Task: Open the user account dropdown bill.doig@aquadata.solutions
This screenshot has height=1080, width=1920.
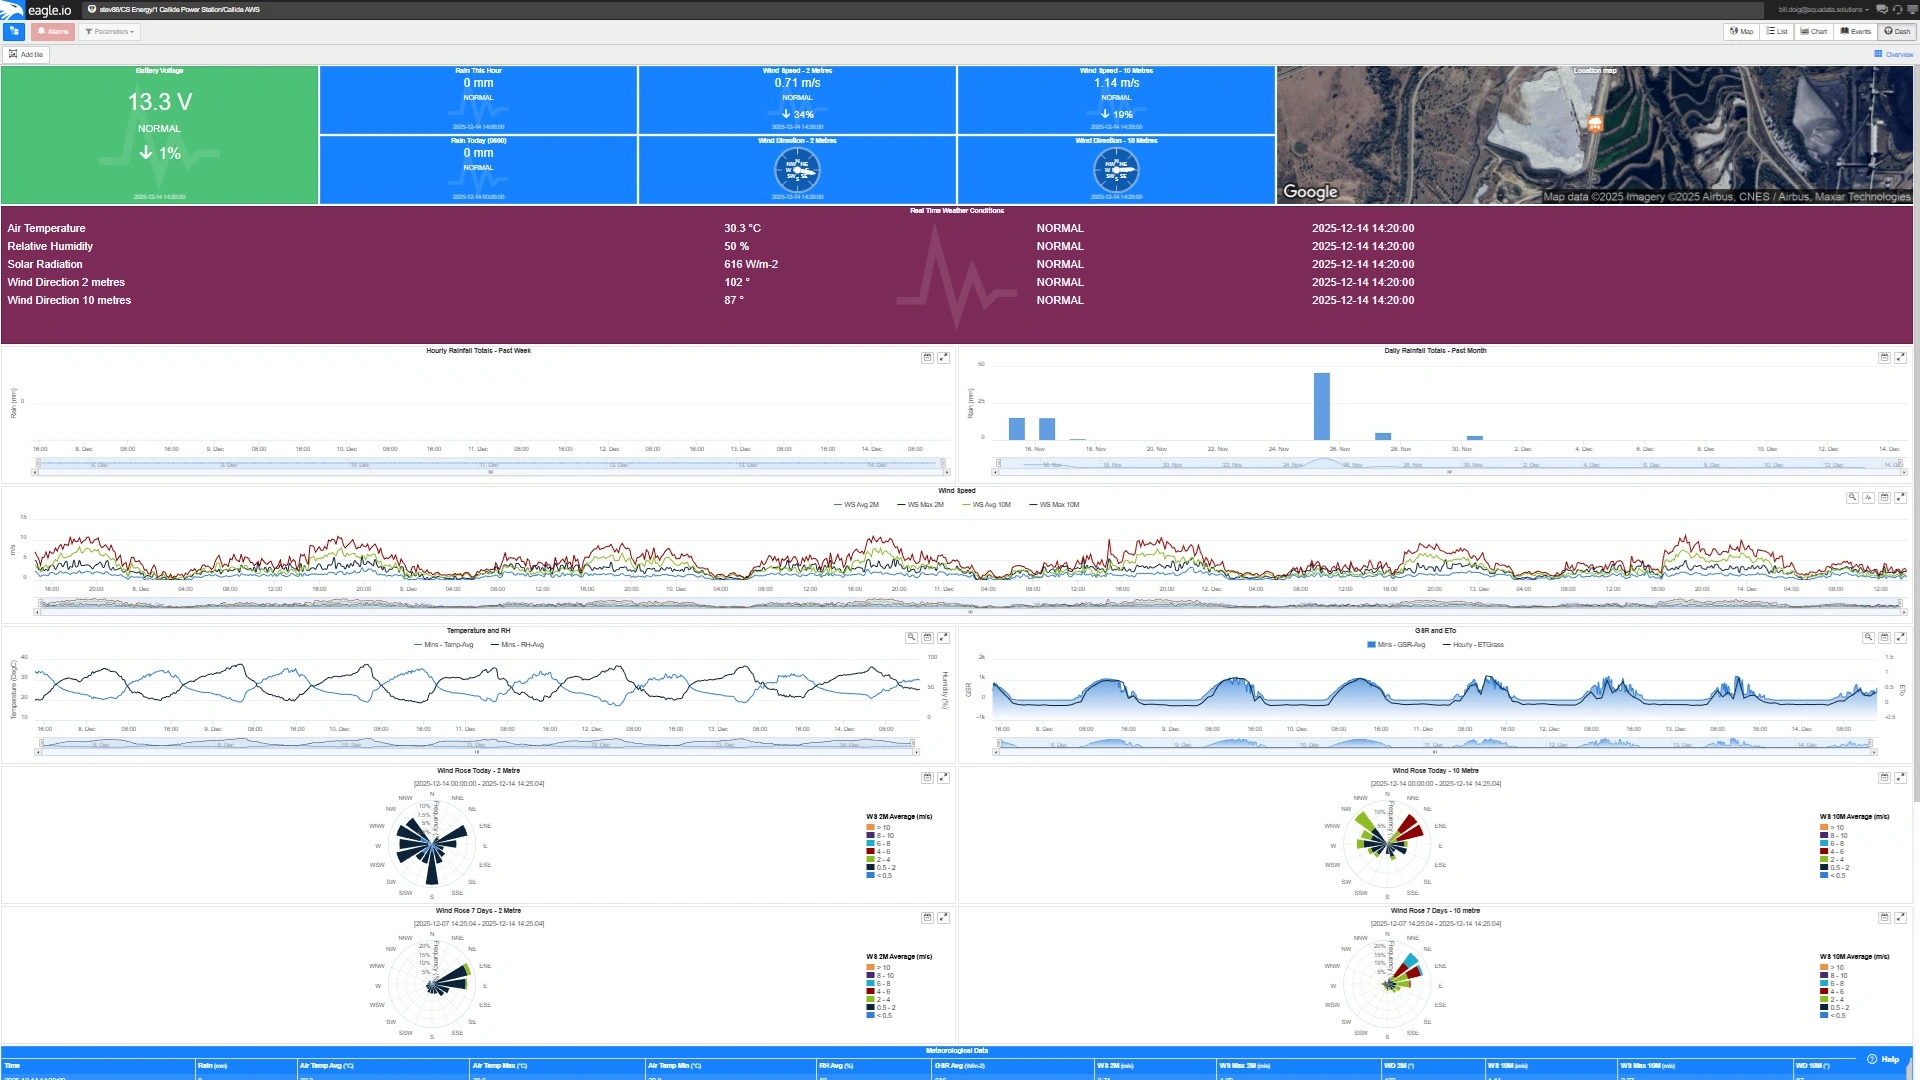Action: [x=1823, y=10]
